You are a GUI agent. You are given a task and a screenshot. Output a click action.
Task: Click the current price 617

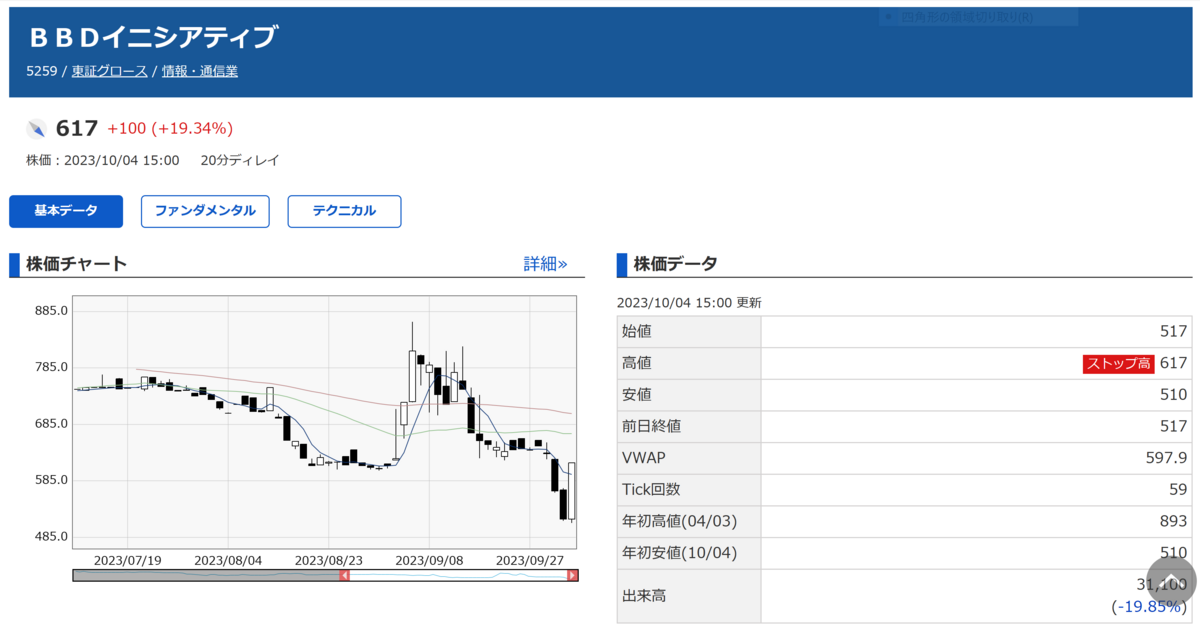(x=77, y=128)
